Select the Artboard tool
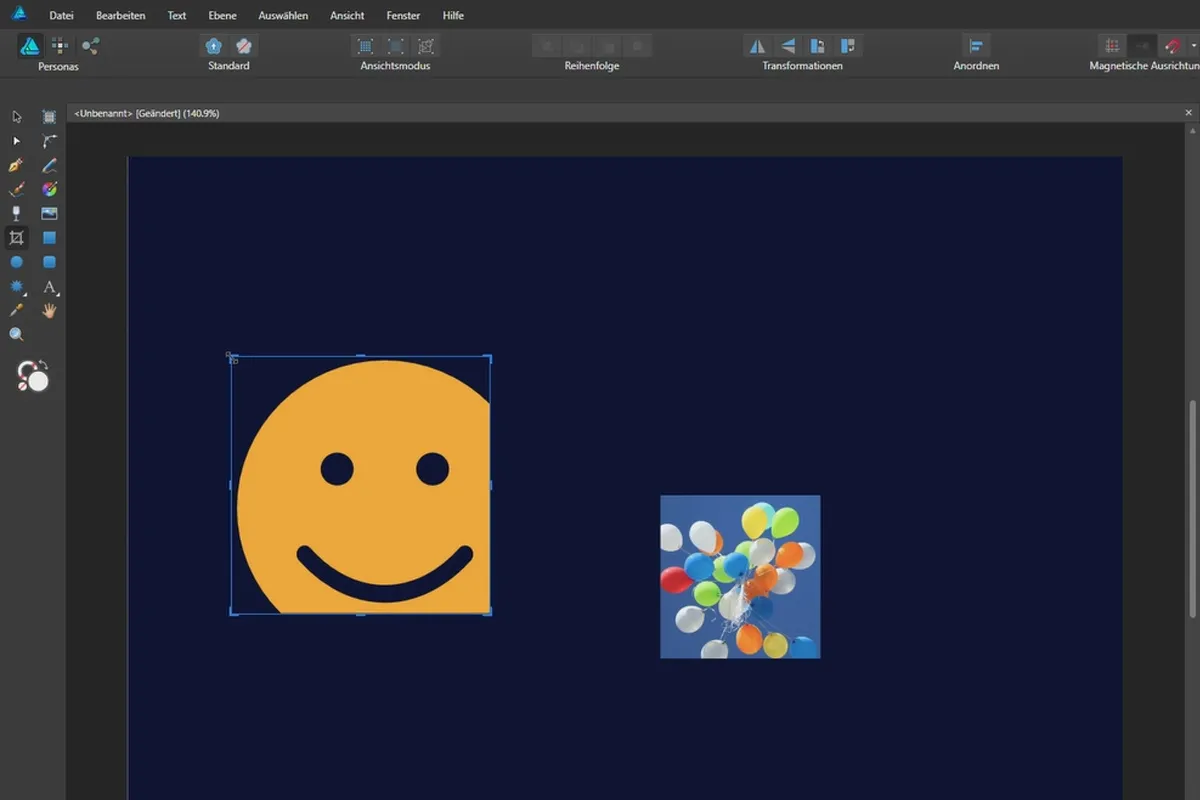 (49, 117)
